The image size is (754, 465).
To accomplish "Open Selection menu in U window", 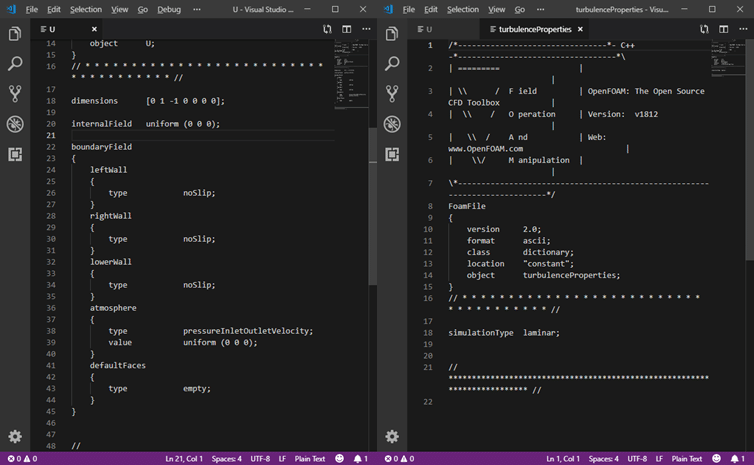I will 86,9.
